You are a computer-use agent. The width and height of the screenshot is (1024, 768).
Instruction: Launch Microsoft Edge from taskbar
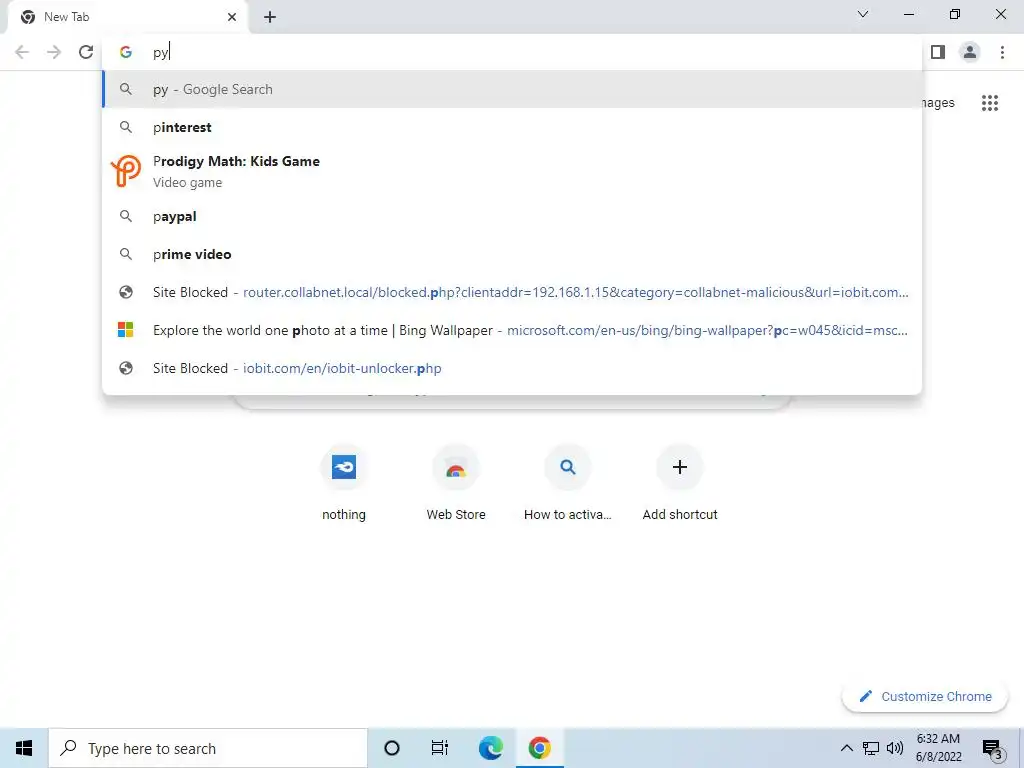(490, 748)
